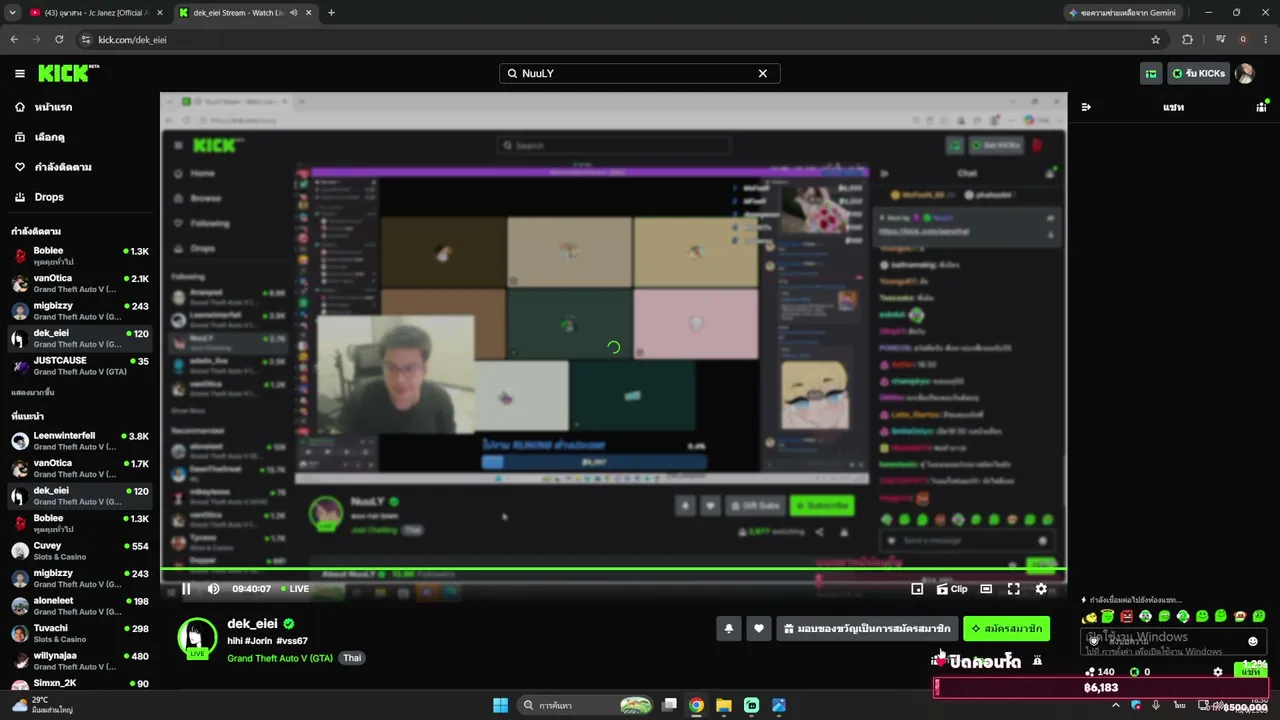Open the green Kick shop icon
Image resolution: width=1280 pixels, height=720 pixels.
[x=1151, y=73]
